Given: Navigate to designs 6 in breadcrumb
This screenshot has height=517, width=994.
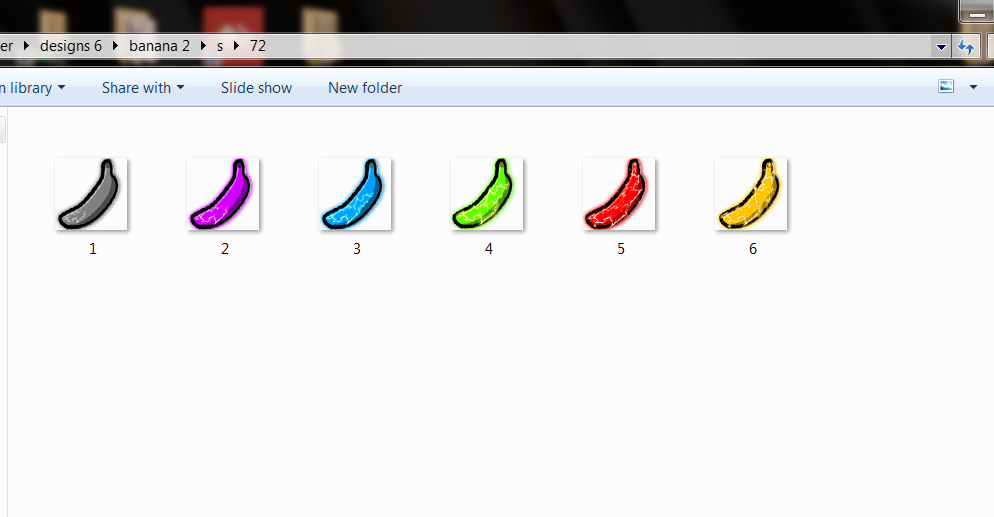Looking at the screenshot, I should click(x=70, y=46).
